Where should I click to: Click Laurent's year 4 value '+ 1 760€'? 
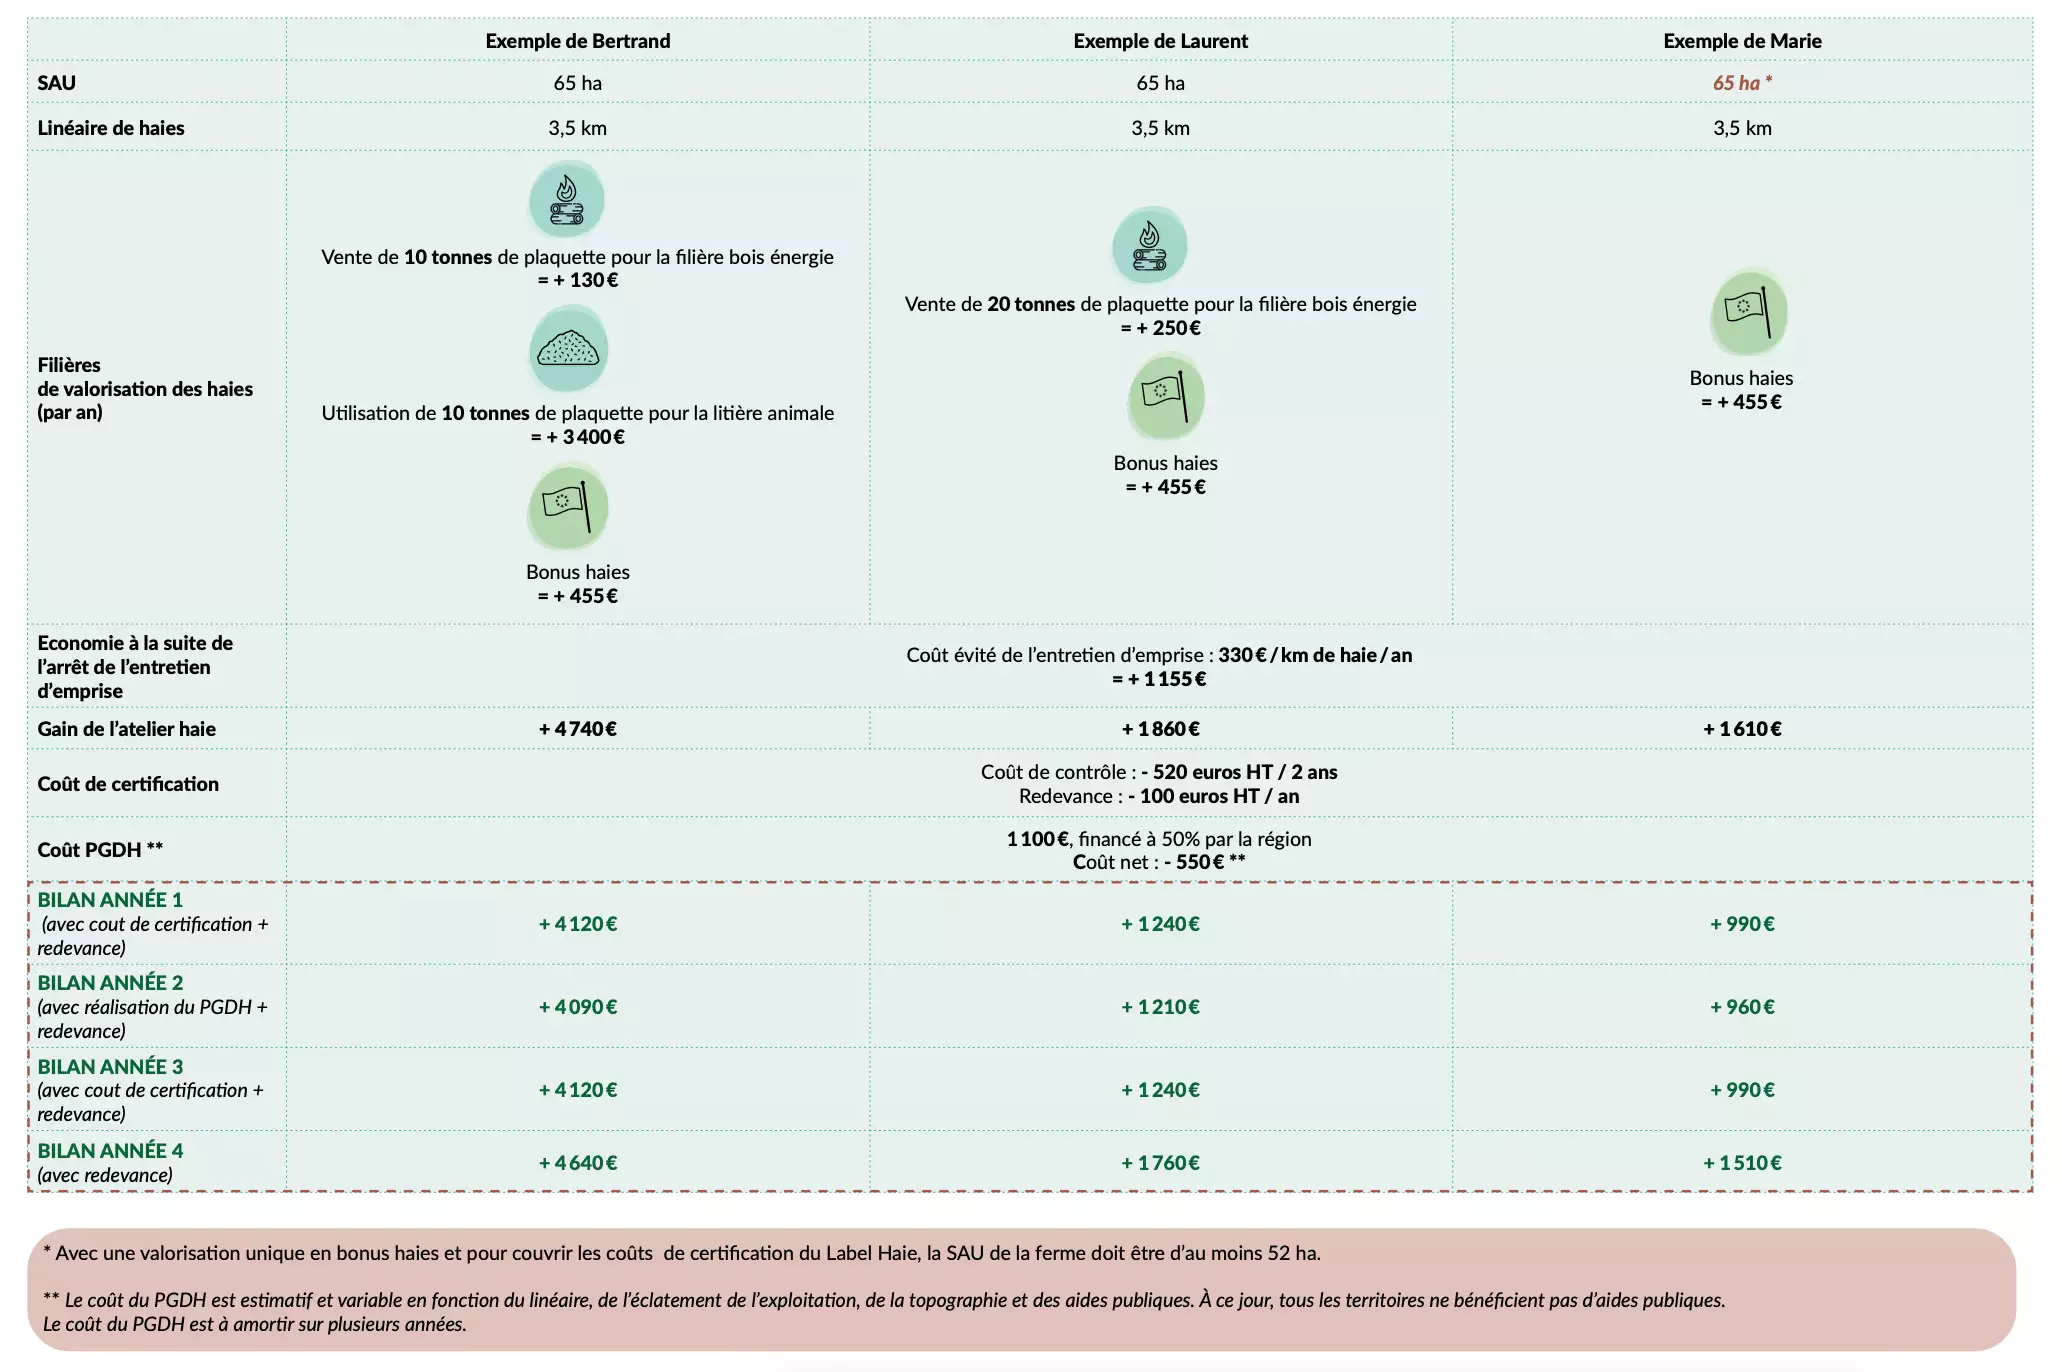1160,1163
